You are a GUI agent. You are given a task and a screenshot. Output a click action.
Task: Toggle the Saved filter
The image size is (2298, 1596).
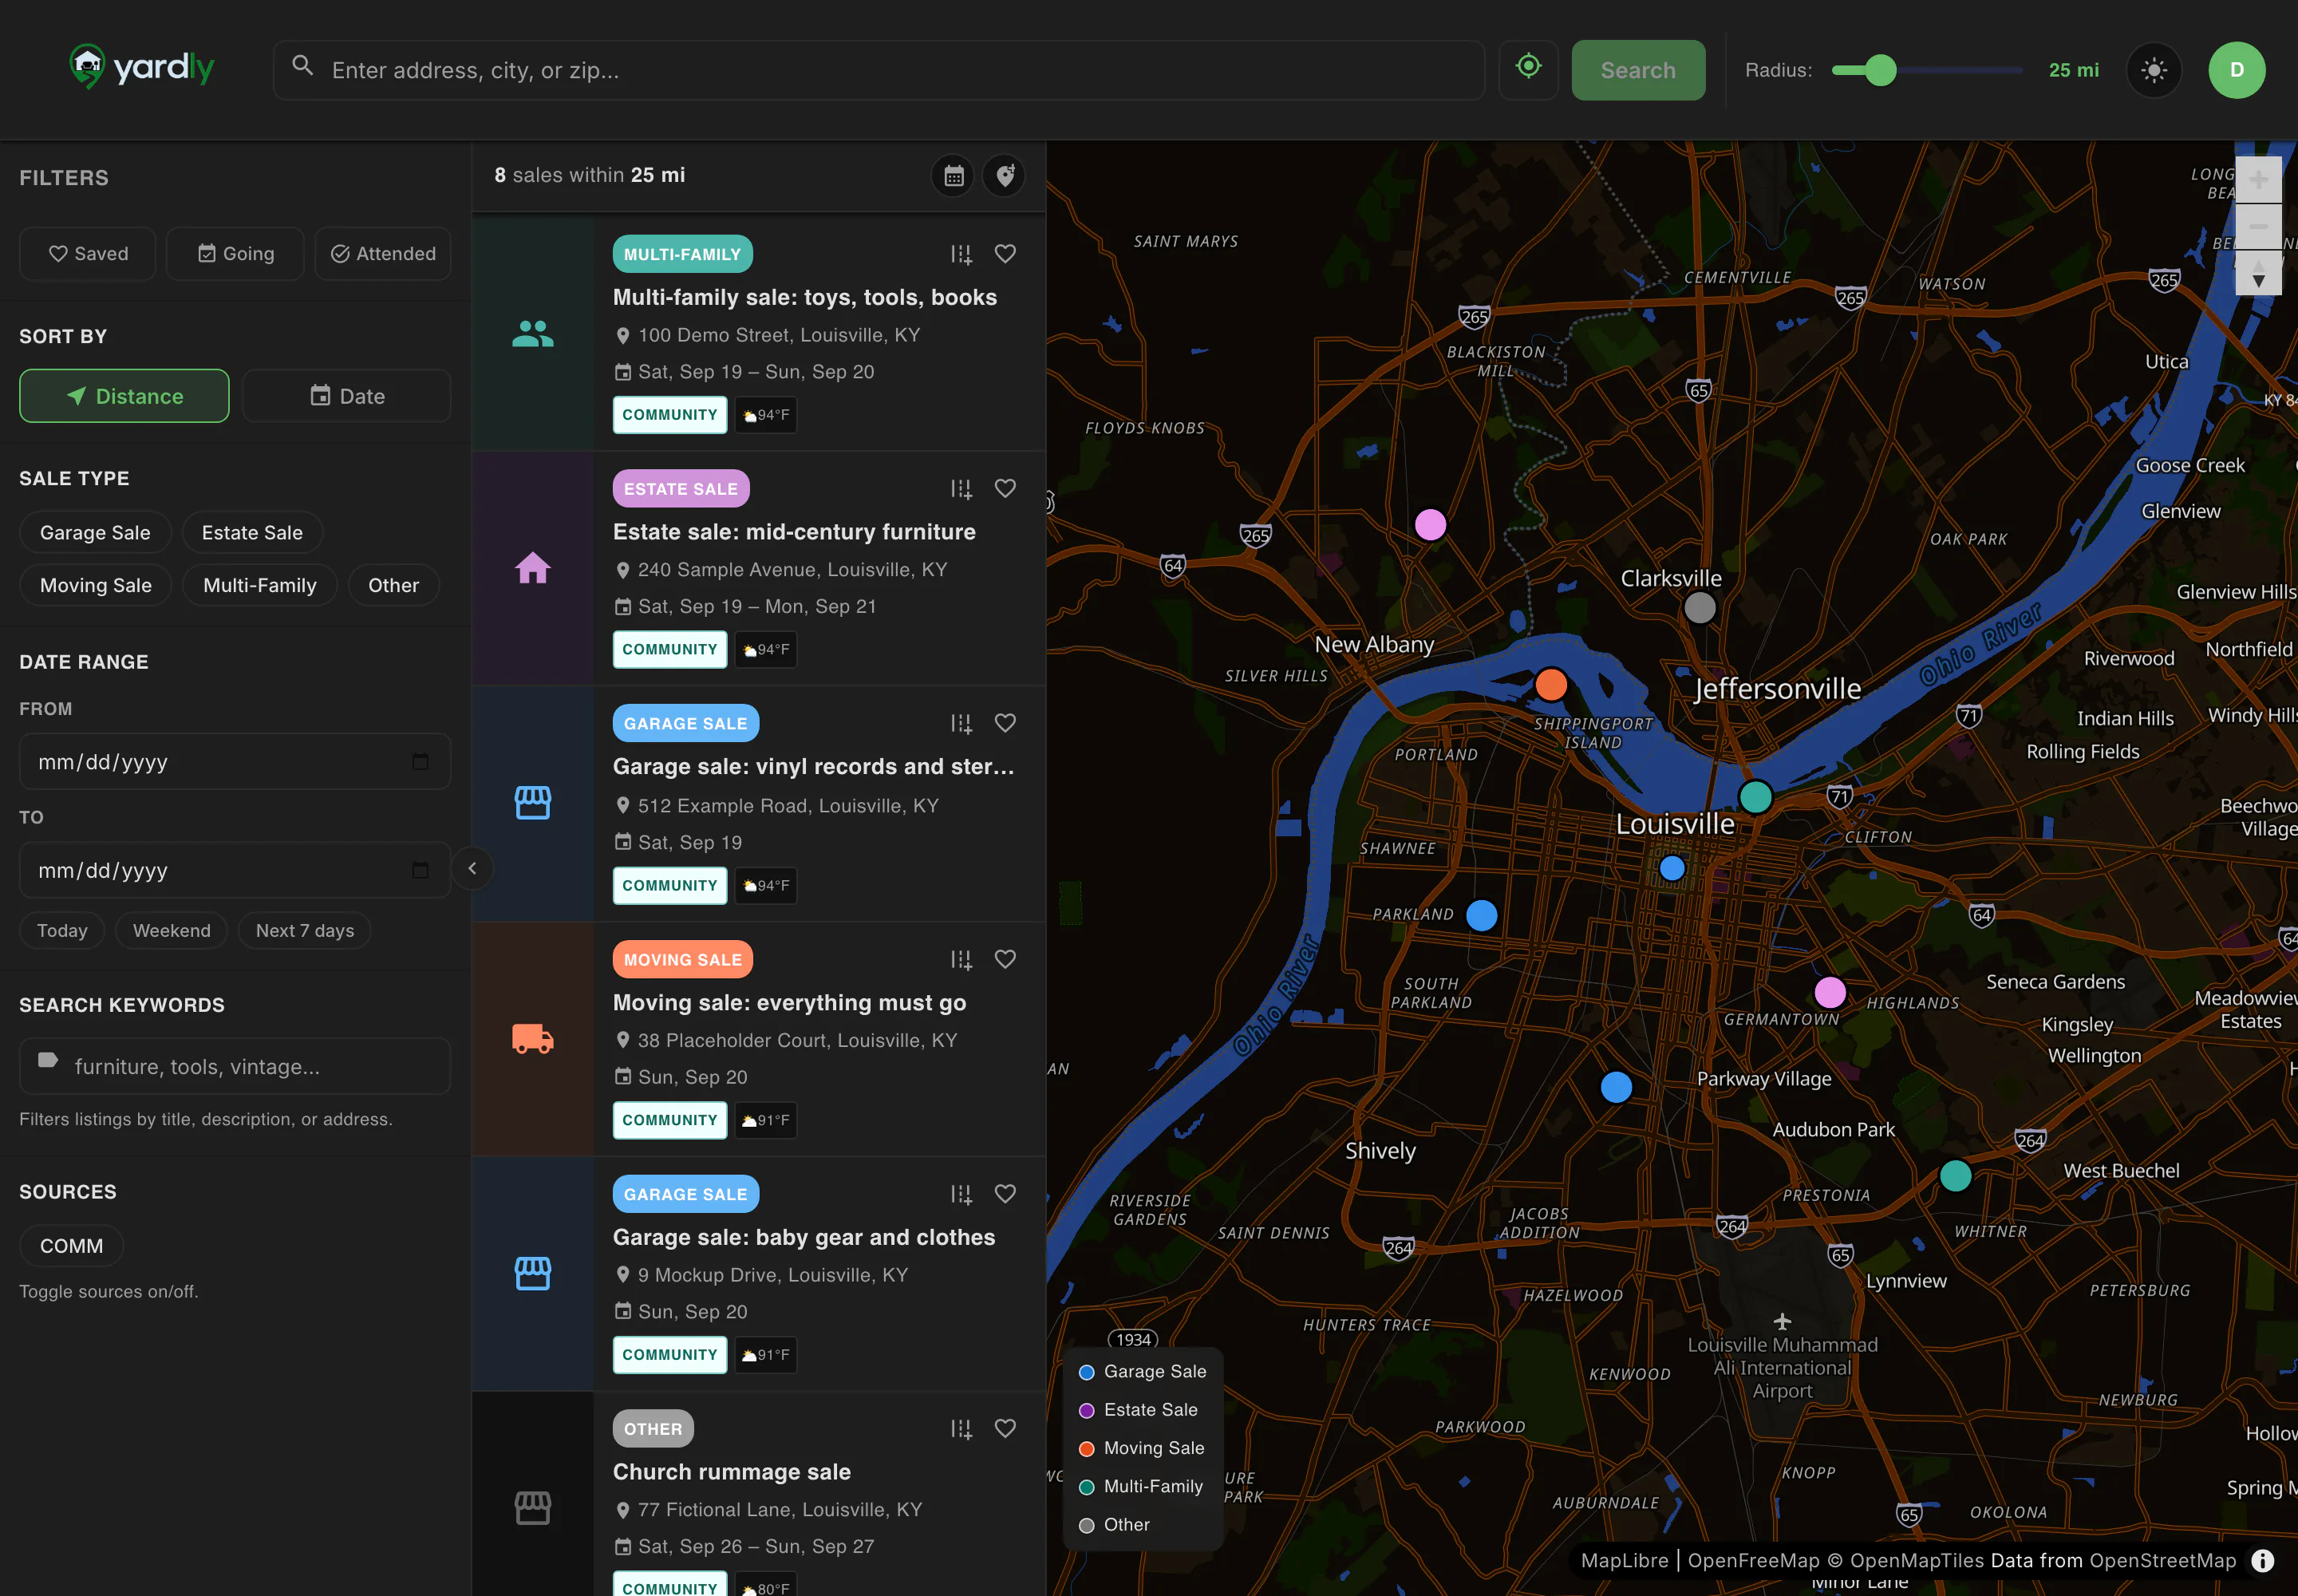88,254
